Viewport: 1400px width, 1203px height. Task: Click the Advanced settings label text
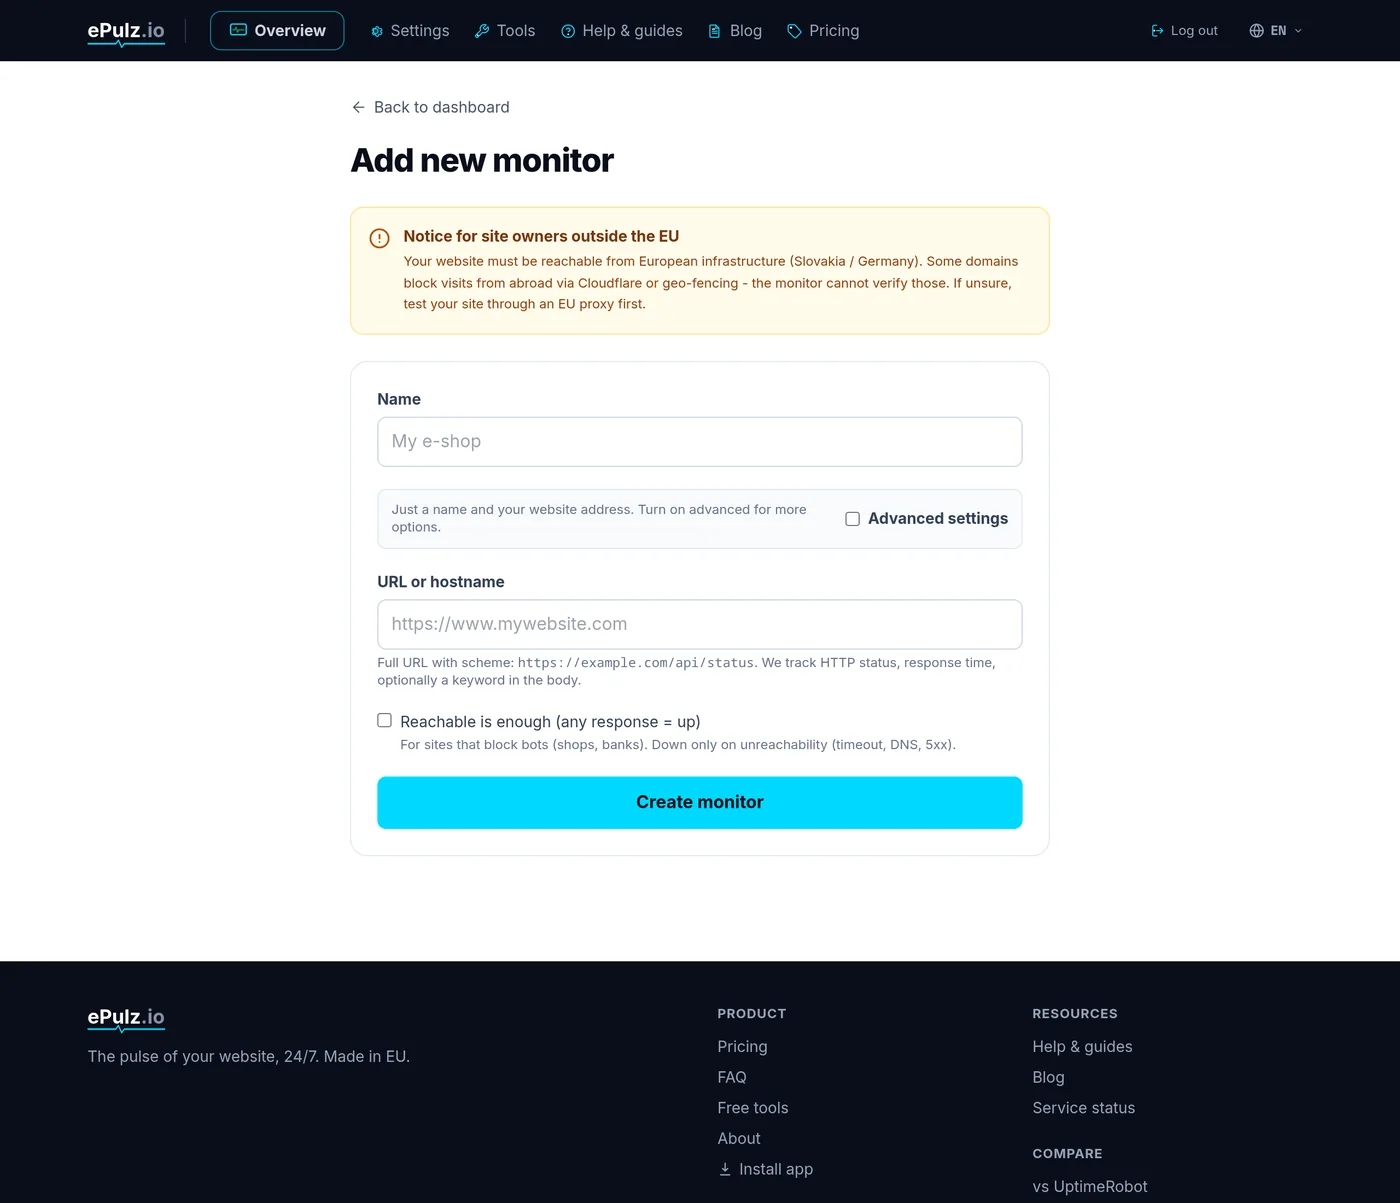point(938,519)
